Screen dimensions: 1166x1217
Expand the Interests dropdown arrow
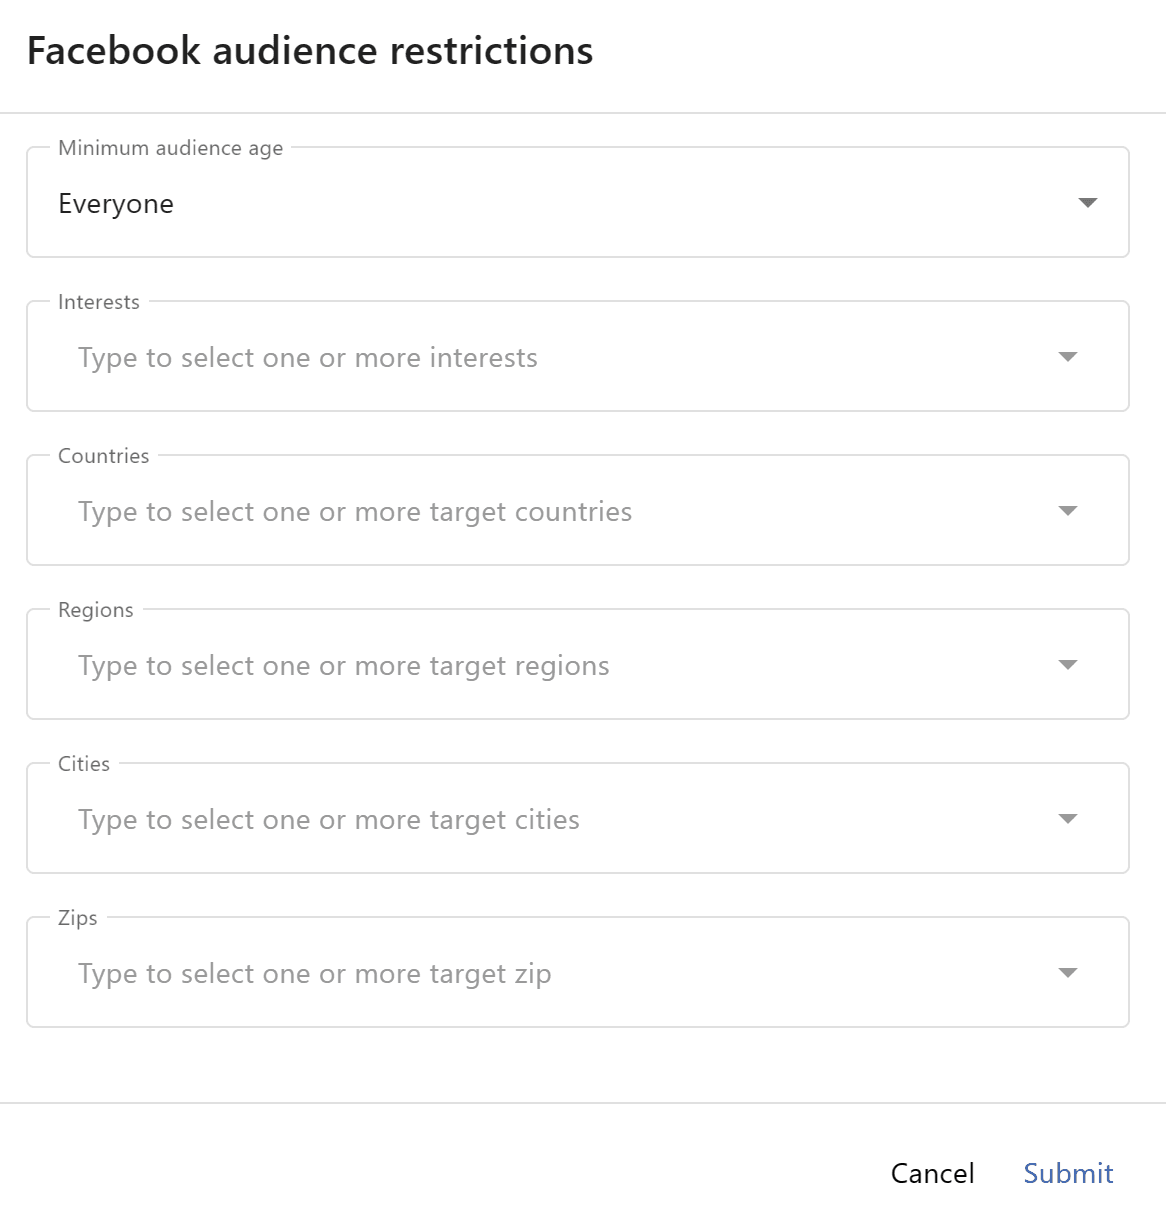pyautogui.click(x=1067, y=357)
